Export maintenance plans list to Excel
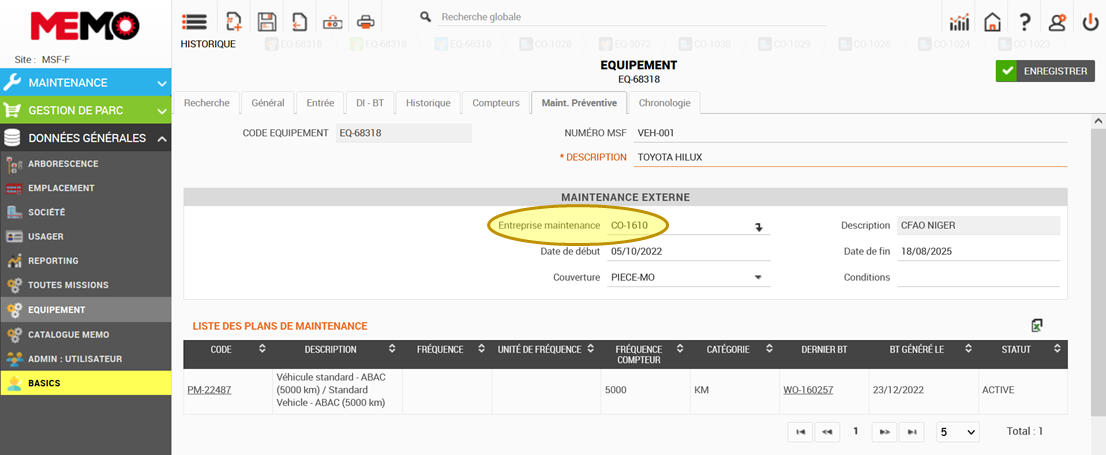1106x455 pixels. click(1038, 325)
